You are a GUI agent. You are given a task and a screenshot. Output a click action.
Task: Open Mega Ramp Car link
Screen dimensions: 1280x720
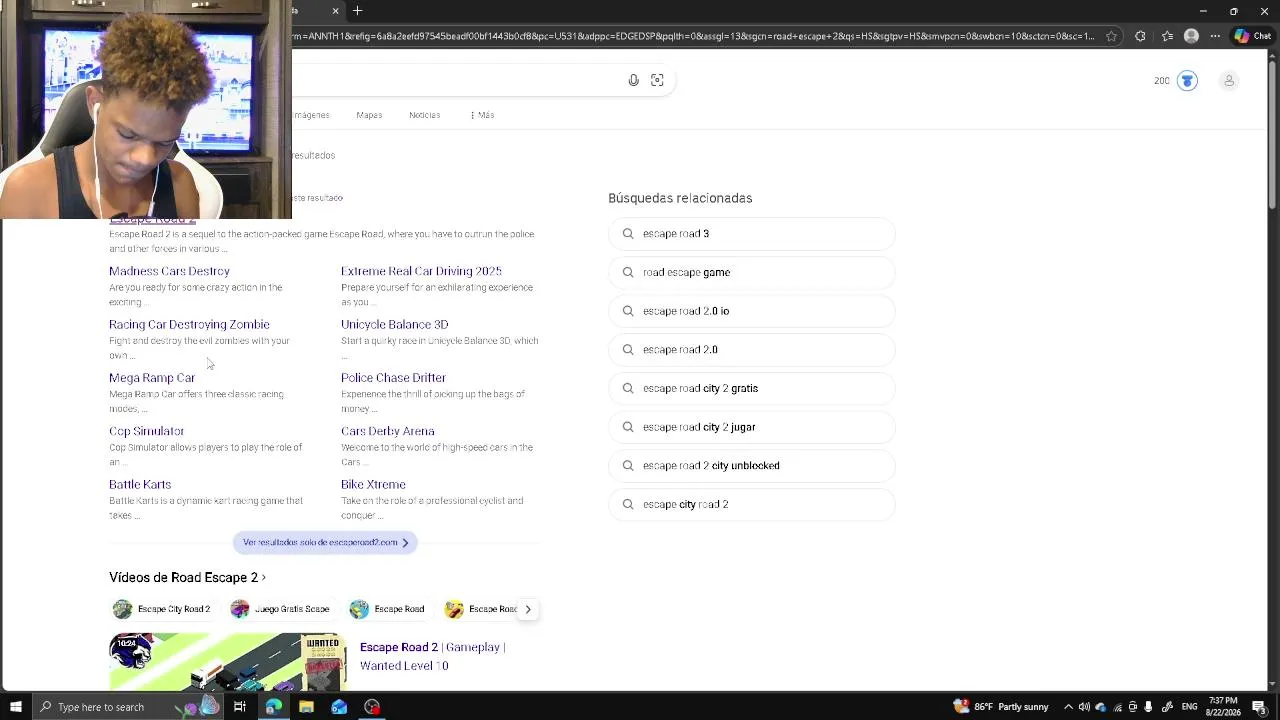[152, 377]
